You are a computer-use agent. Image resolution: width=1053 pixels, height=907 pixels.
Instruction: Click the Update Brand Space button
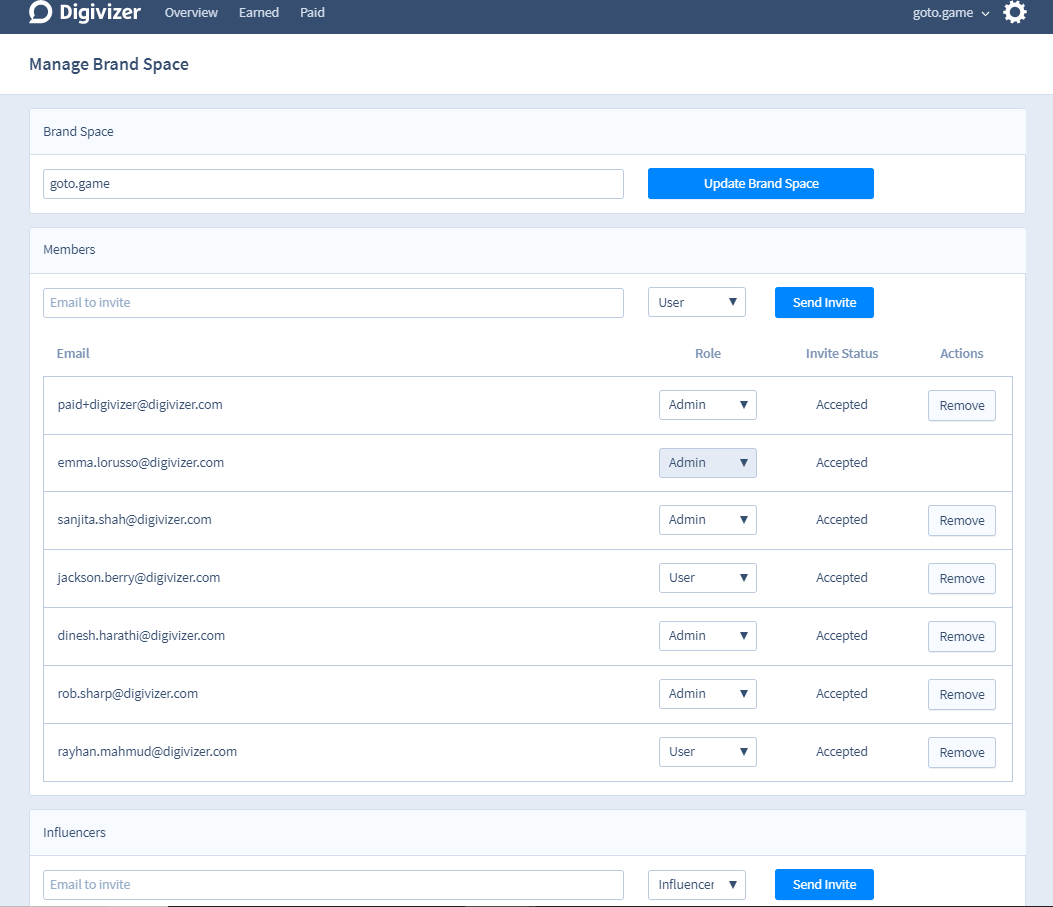coord(760,183)
